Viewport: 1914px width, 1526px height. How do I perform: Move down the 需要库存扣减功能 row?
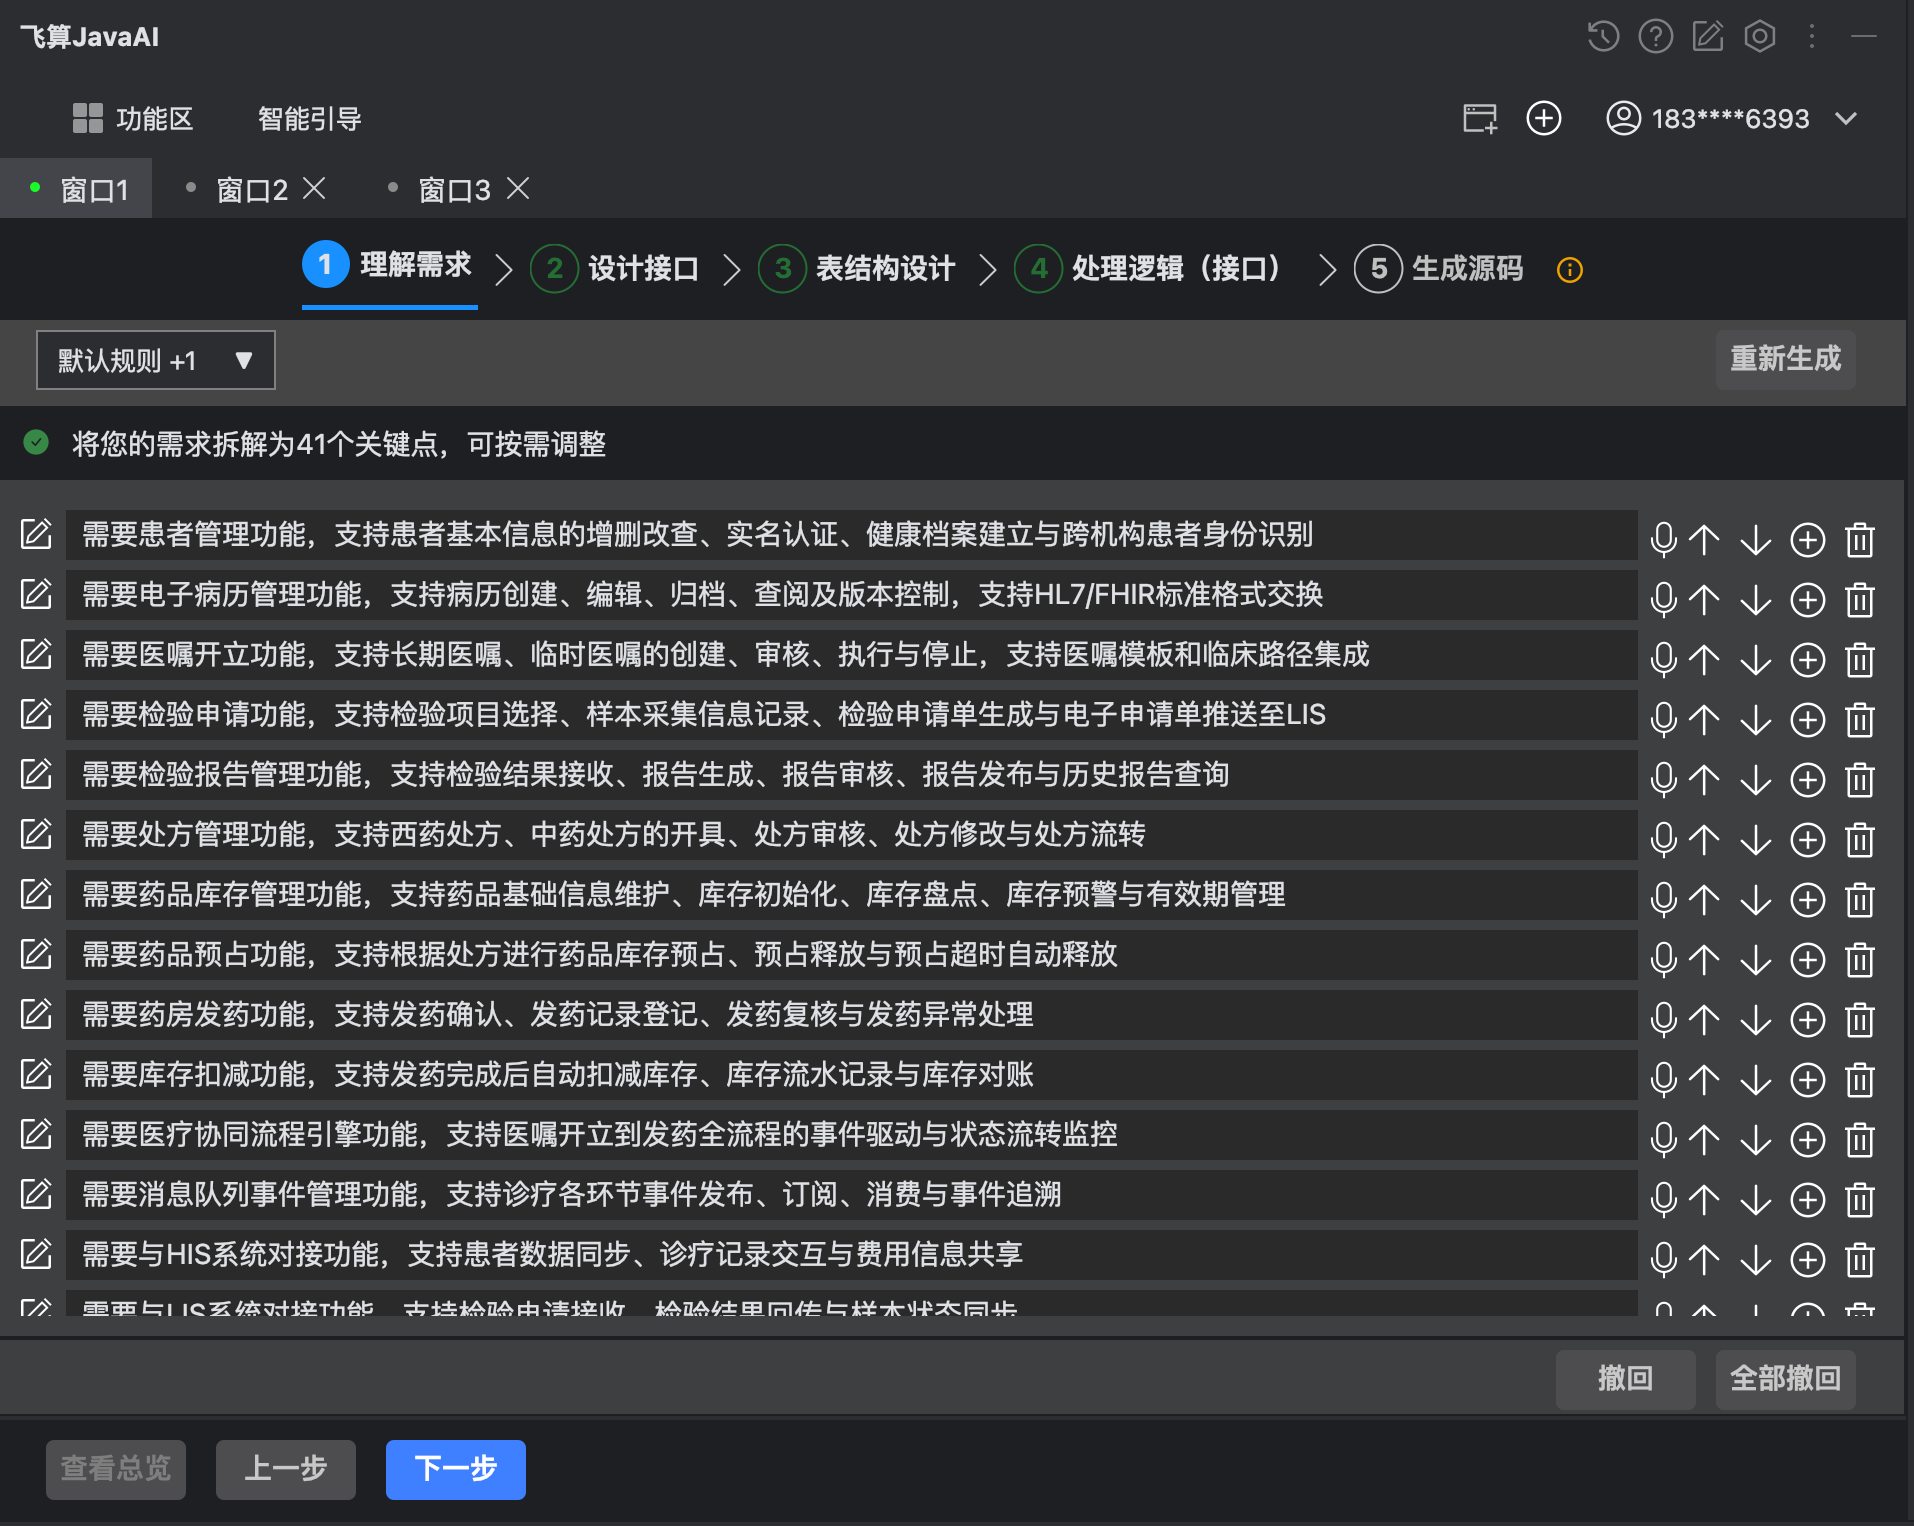click(x=1756, y=1080)
